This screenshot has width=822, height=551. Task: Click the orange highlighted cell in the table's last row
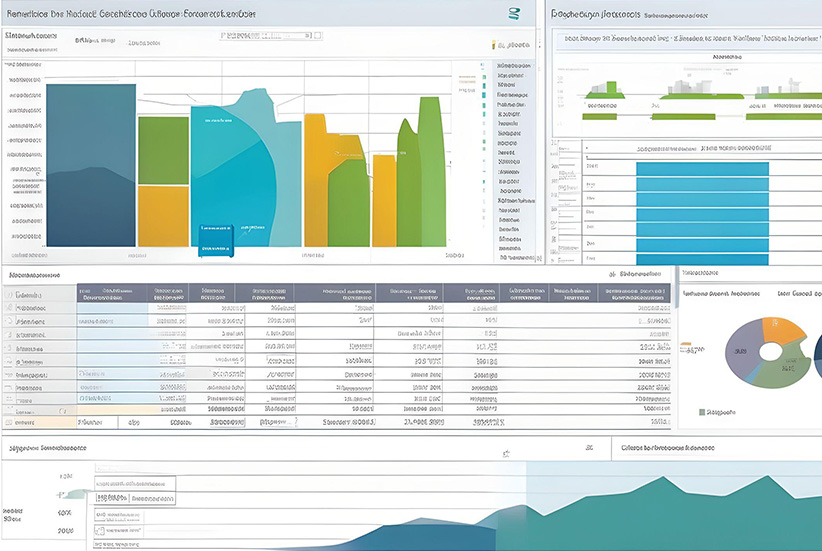[40, 422]
